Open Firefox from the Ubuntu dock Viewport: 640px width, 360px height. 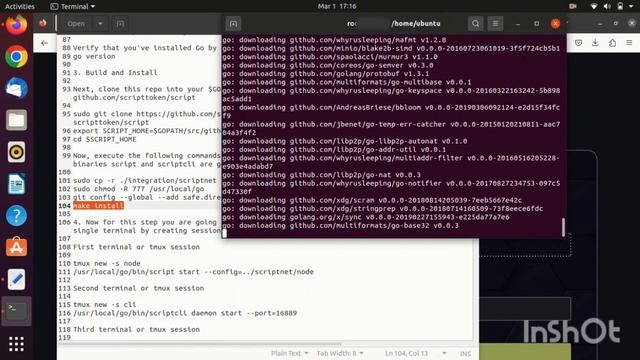click(16, 25)
